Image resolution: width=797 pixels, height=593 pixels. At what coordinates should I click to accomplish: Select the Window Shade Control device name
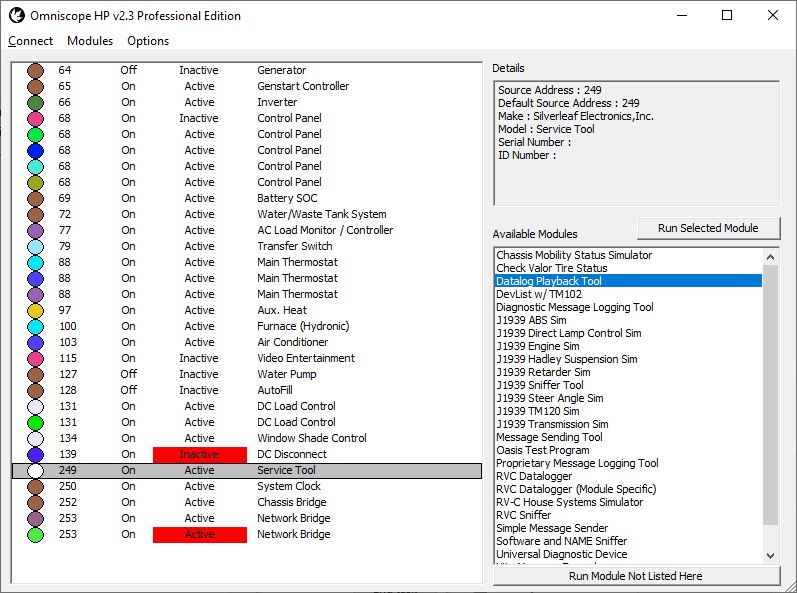(312, 439)
